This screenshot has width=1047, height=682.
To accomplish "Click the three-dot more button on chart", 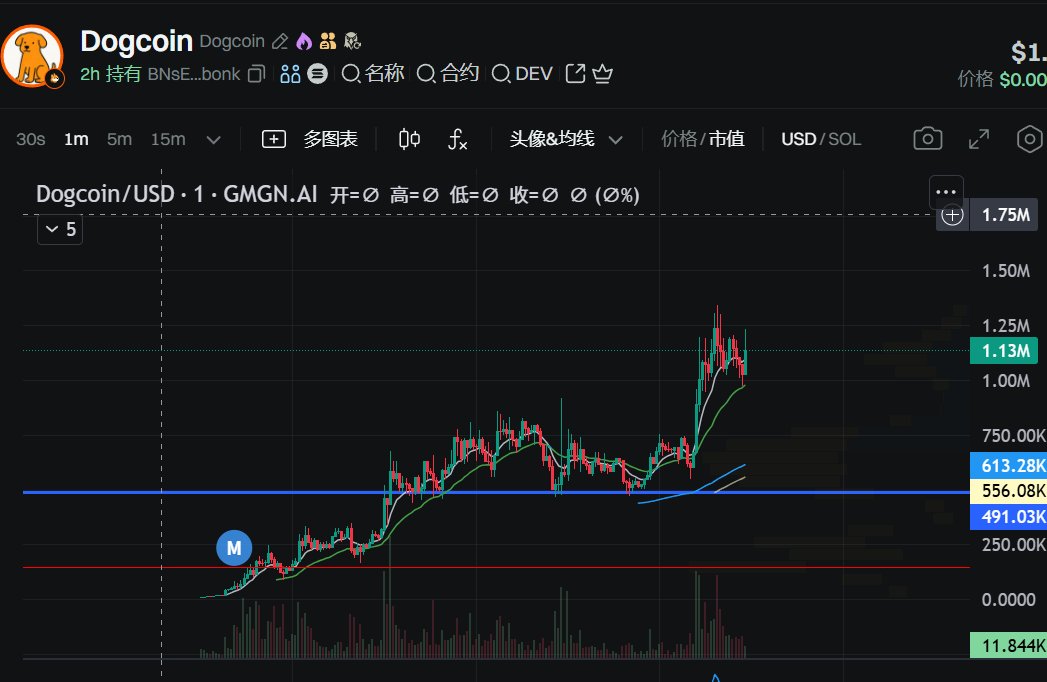I will pyautogui.click(x=946, y=192).
